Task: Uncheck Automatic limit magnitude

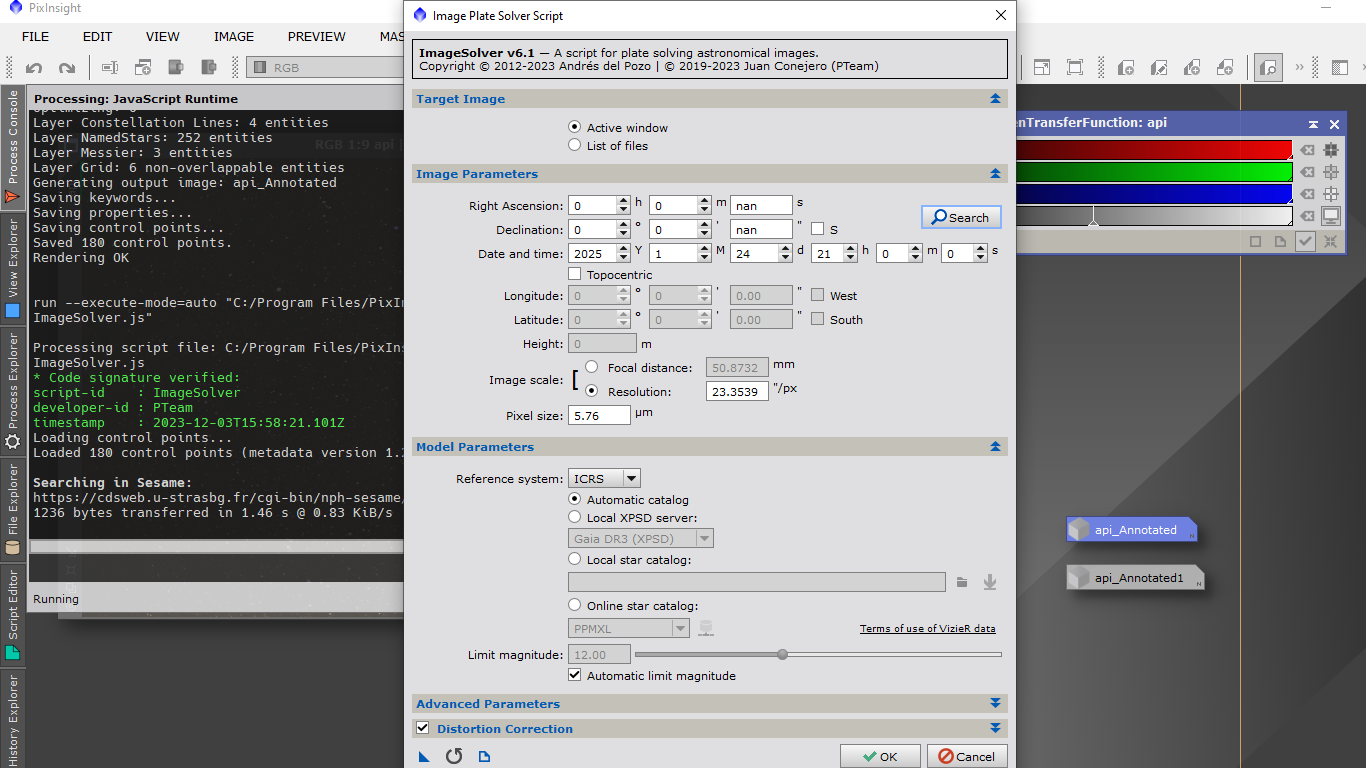Action: point(574,676)
